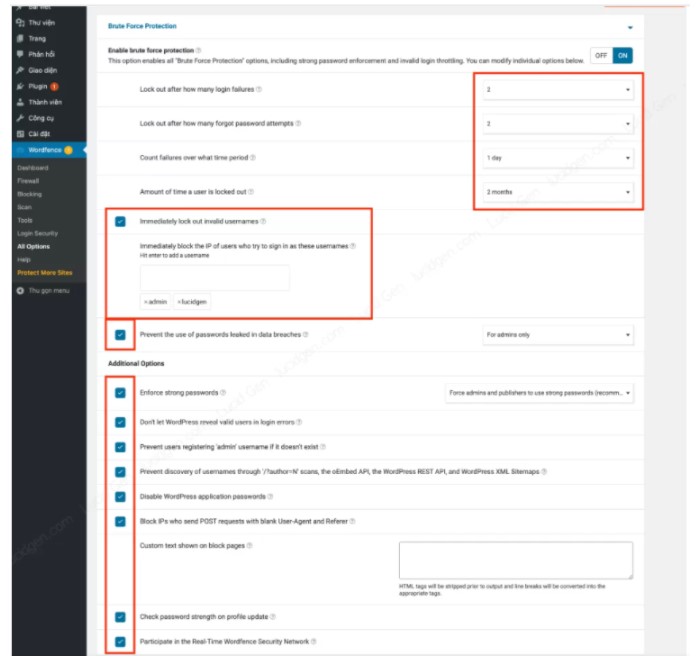The height and width of the screenshot is (663, 699).
Task: Turn brute force protection toggle OFF
Action: click(601, 56)
